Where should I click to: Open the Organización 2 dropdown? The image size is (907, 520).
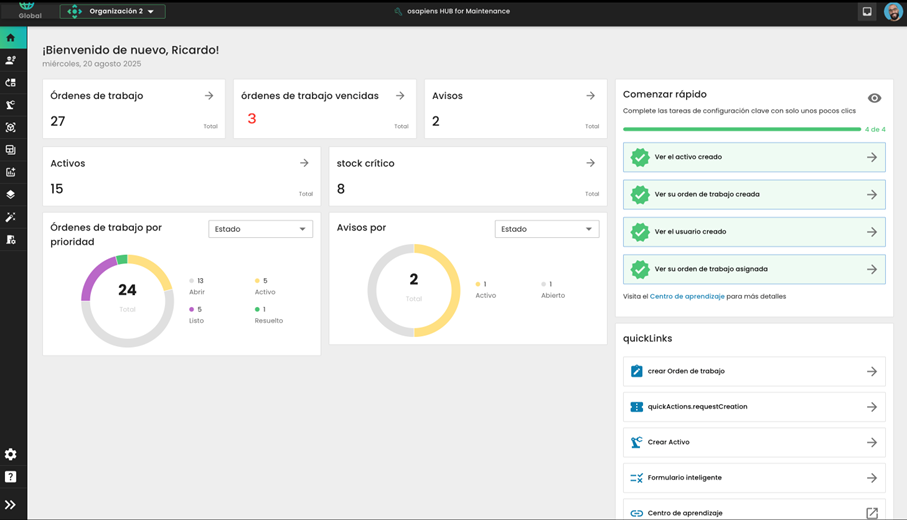coord(113,12)
